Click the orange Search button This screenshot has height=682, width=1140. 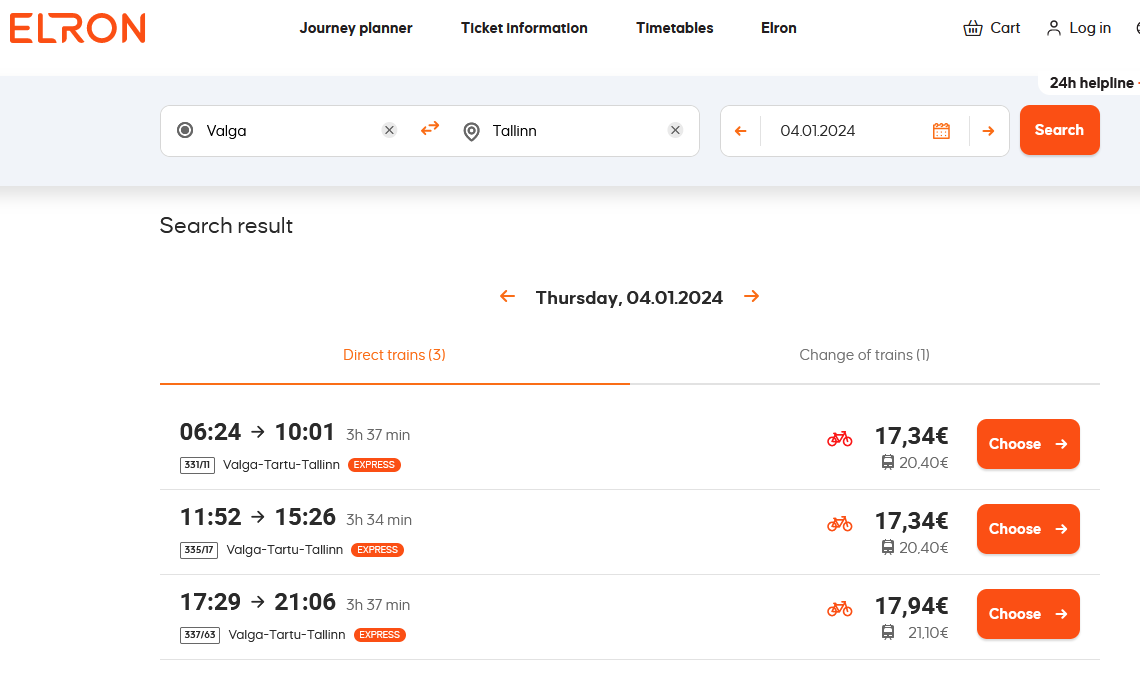pos(1059,130)
